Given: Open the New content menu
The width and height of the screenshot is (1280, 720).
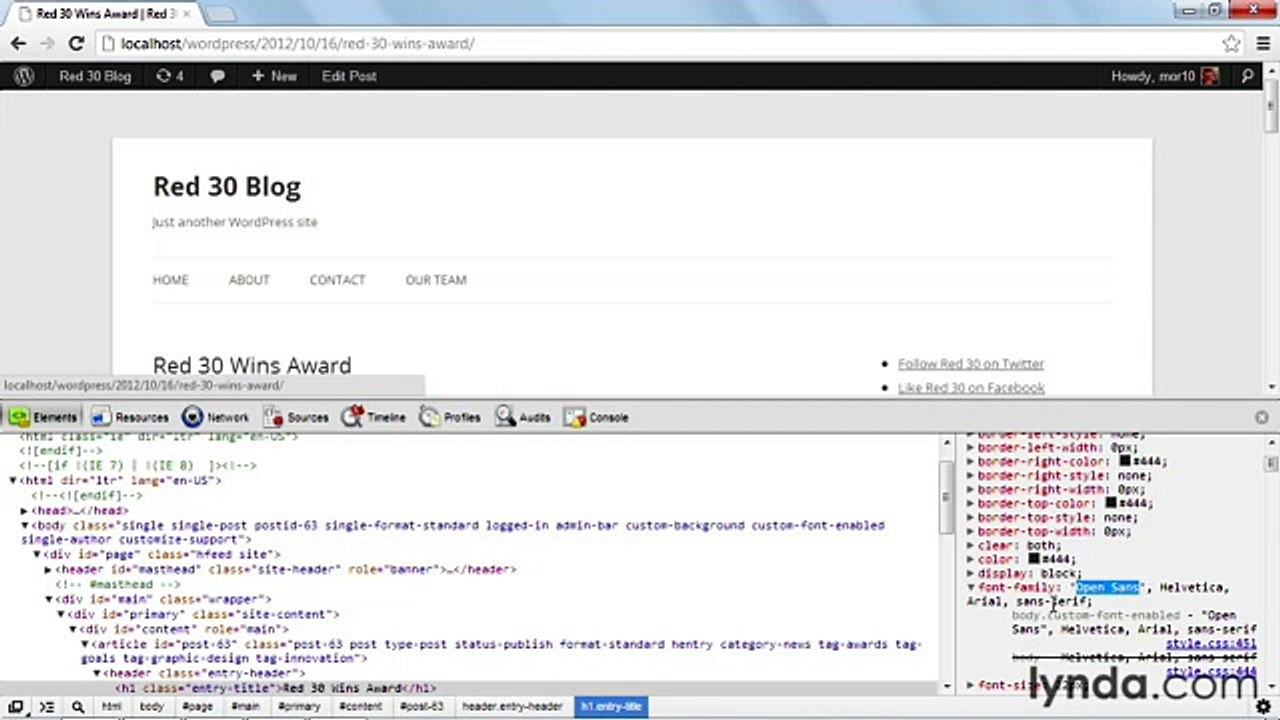Looking at the screenshot, I should click(x=274, y=76).
